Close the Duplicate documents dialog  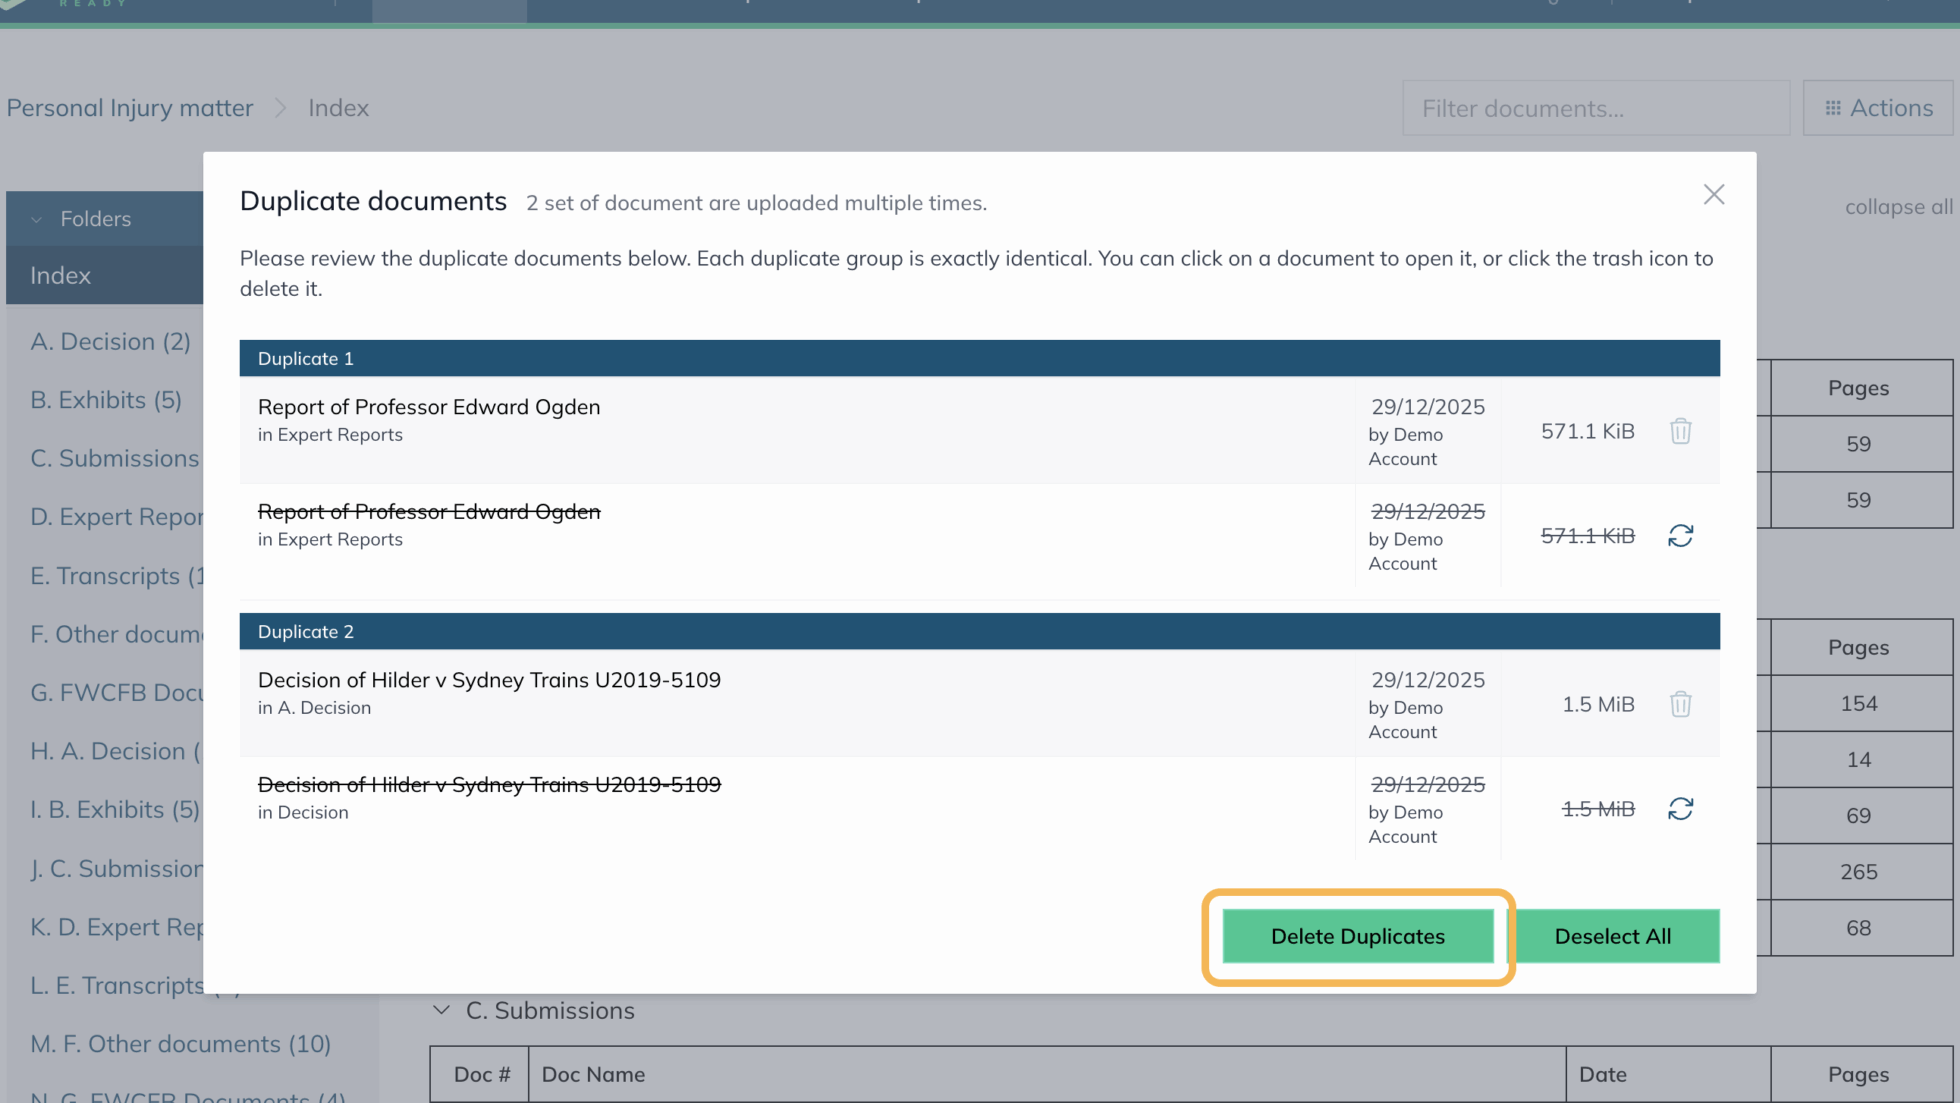click(1714, 195)
